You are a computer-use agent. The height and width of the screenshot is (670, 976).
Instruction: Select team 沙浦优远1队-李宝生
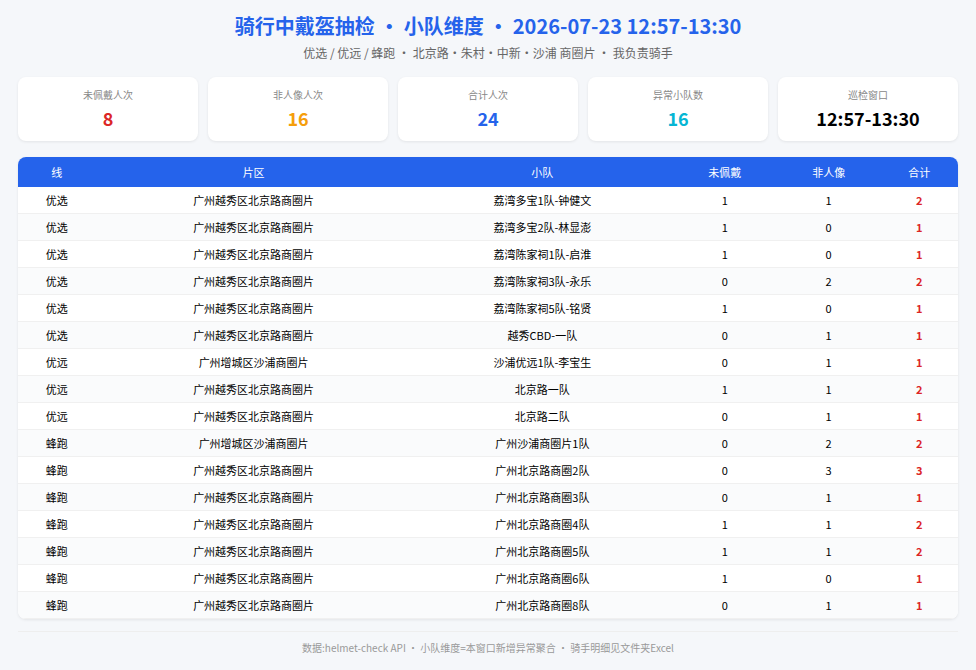coord(542,363)
